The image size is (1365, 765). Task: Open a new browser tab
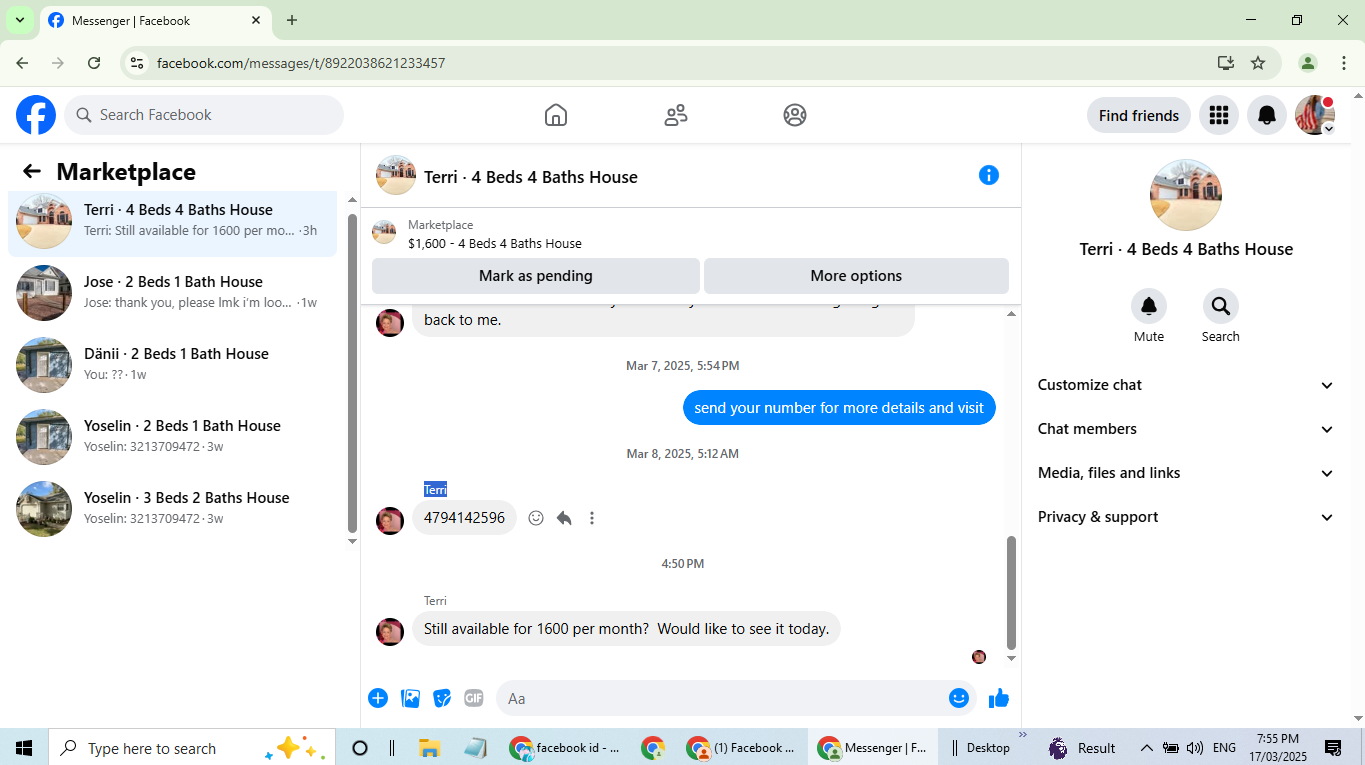tap(292, 20)
